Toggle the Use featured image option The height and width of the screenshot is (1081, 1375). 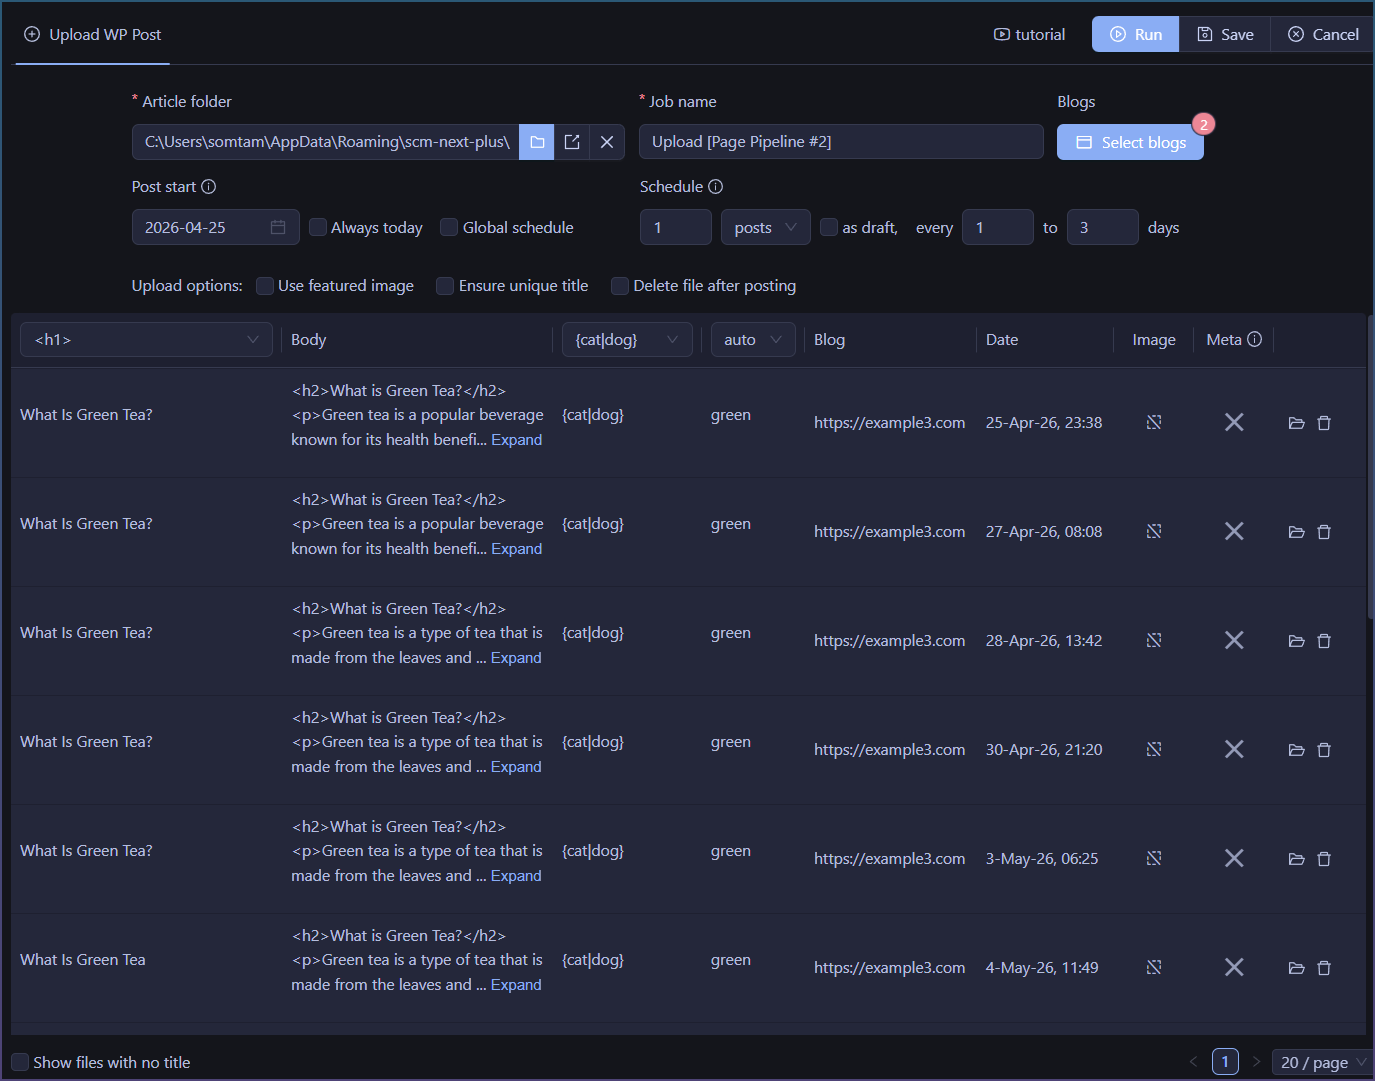pyautogui.click(x=265, y=286)
